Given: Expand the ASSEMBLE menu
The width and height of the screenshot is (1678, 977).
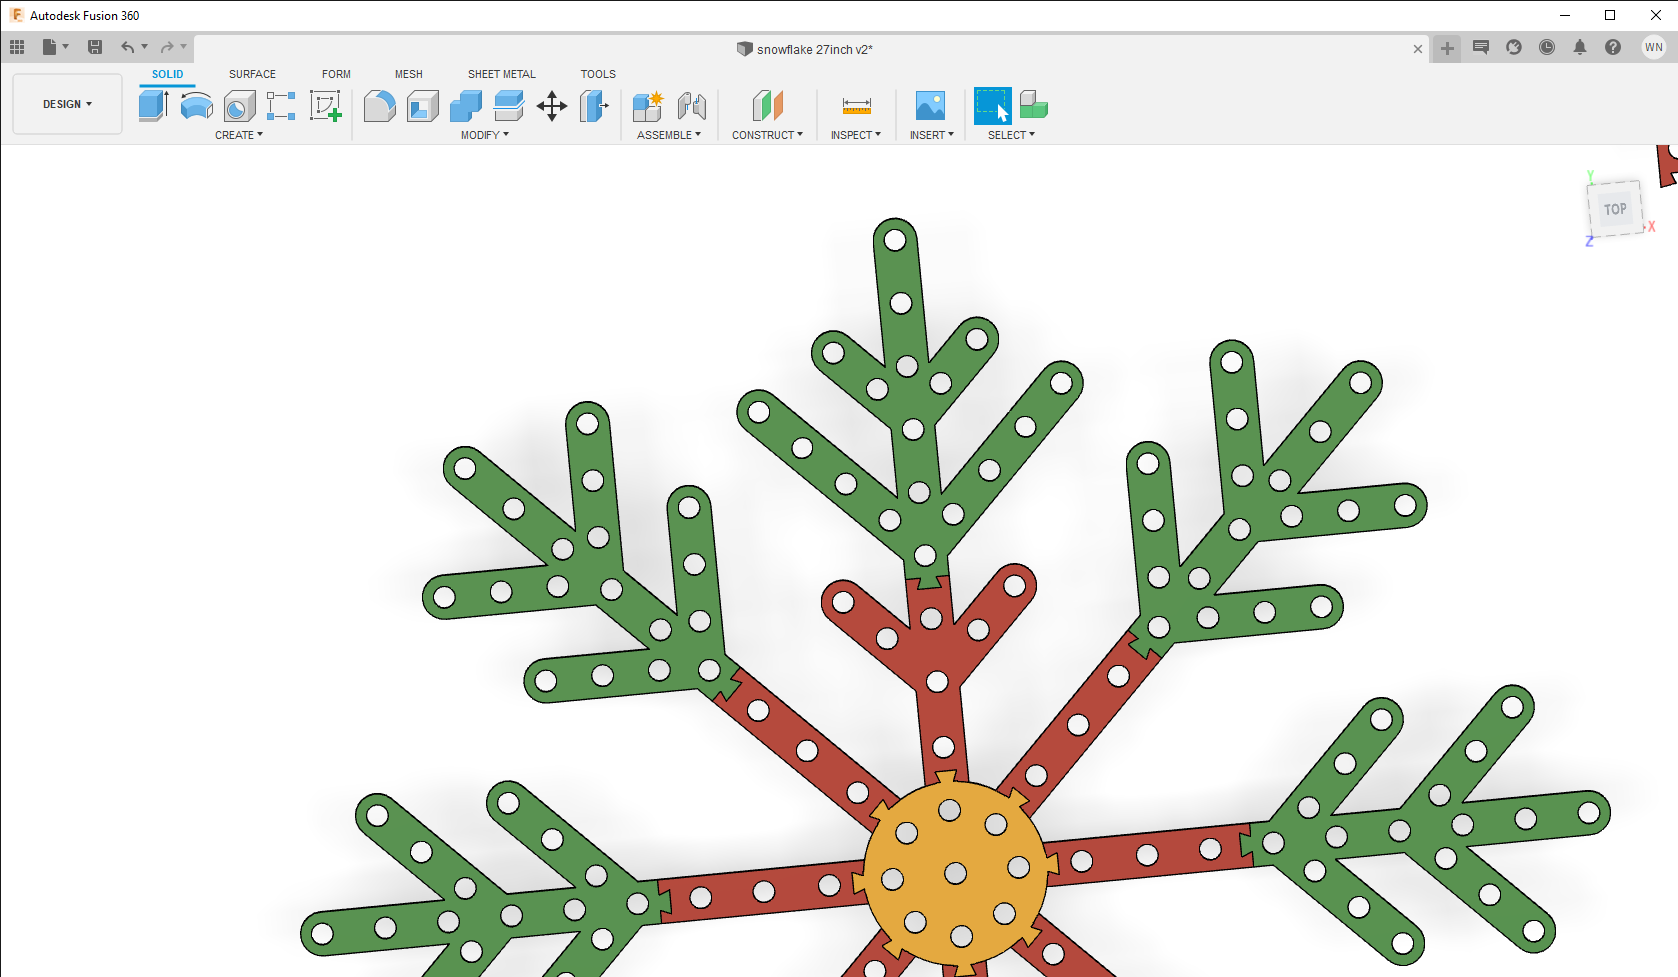Looking at the screenshot, I should coord(669,135).
